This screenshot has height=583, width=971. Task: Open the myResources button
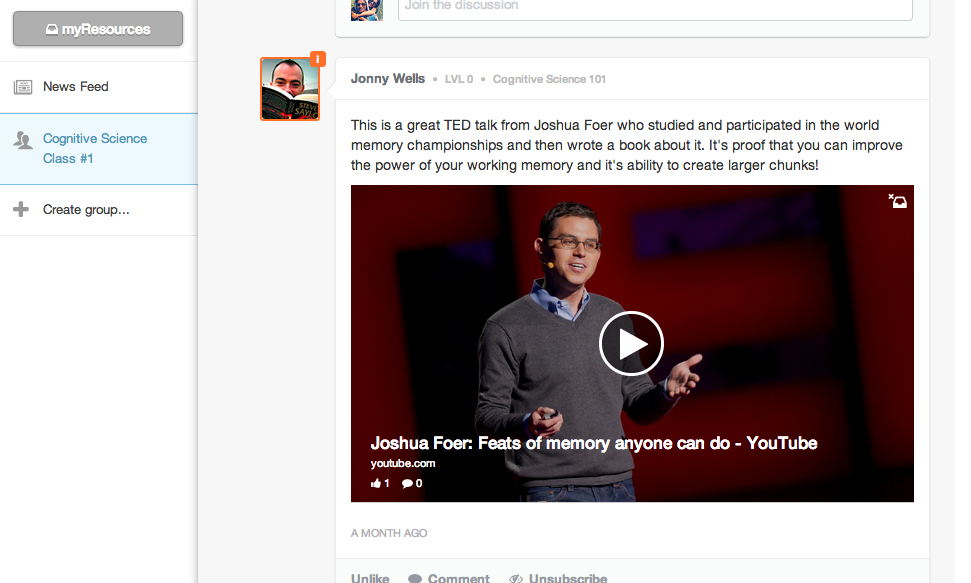98,28
